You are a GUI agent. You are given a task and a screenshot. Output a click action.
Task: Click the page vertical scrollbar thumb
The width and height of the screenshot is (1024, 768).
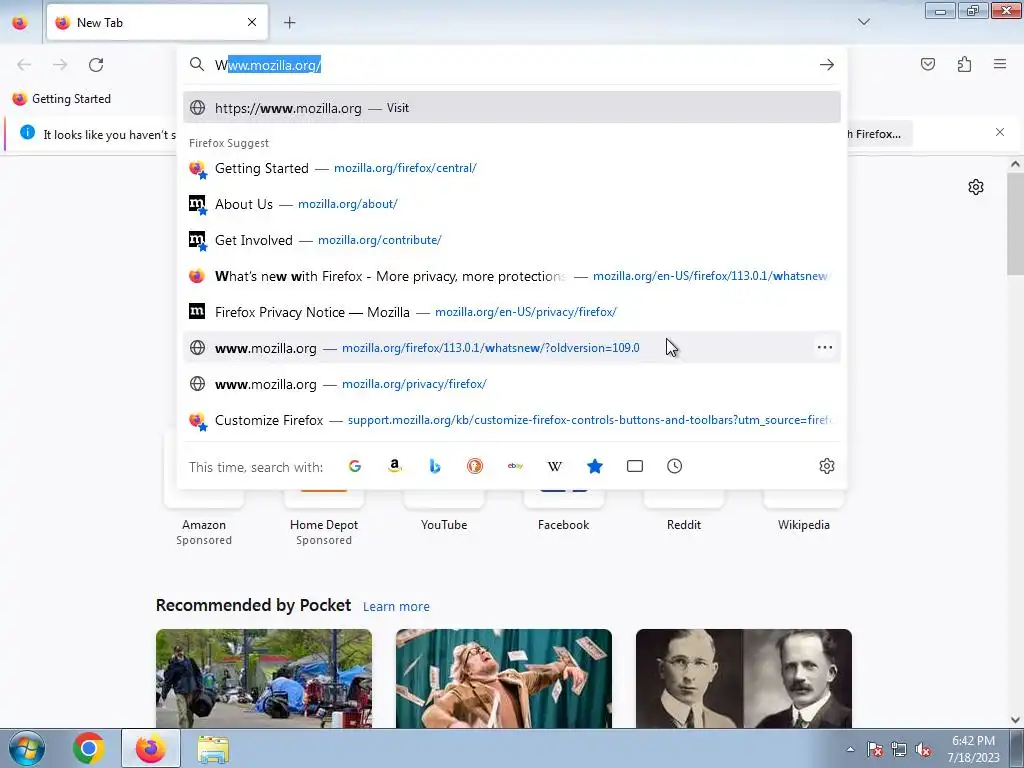point(1015,223)
